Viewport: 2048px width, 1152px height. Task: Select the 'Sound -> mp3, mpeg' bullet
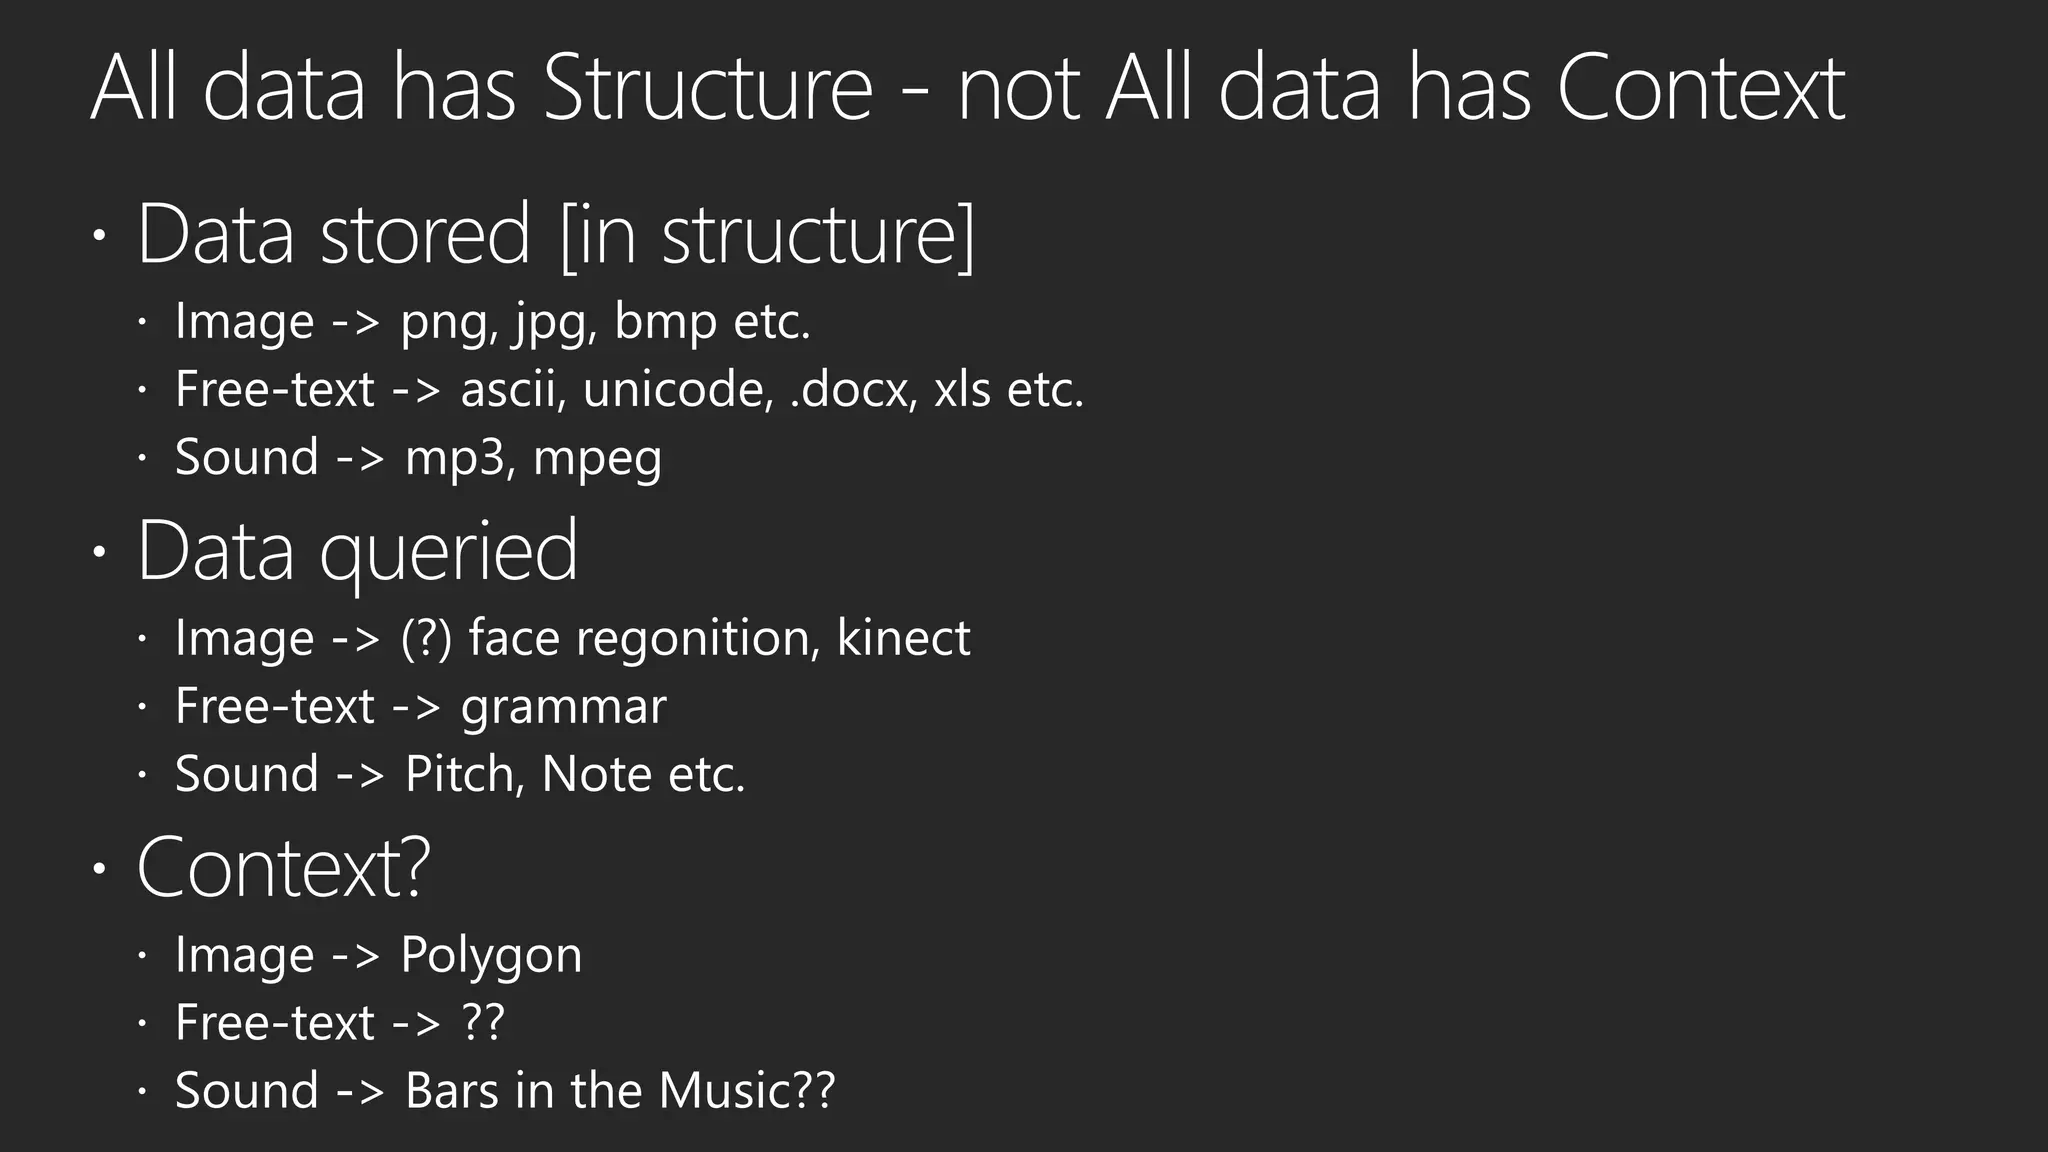tap(419, 458)
